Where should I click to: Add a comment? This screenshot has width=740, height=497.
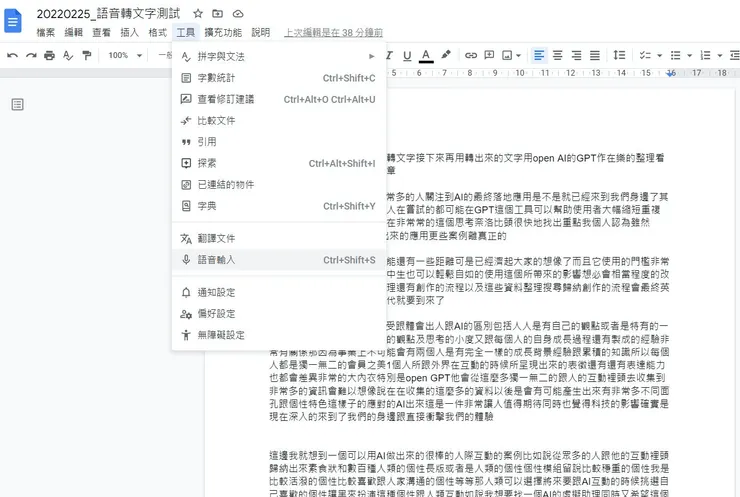coord(489,55)
